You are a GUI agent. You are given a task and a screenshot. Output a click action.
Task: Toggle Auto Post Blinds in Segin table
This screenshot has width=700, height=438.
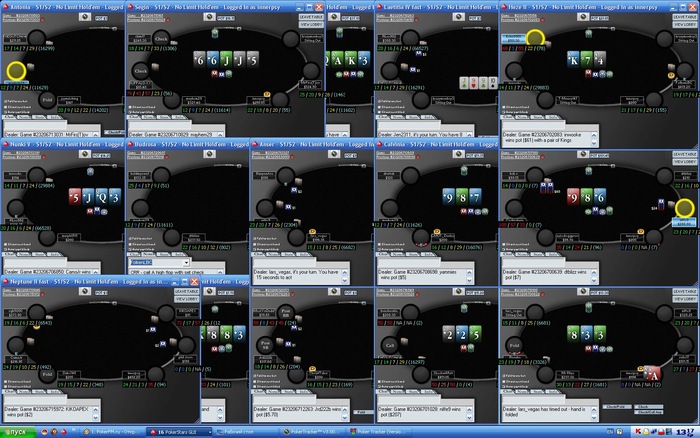click(130, 112)
